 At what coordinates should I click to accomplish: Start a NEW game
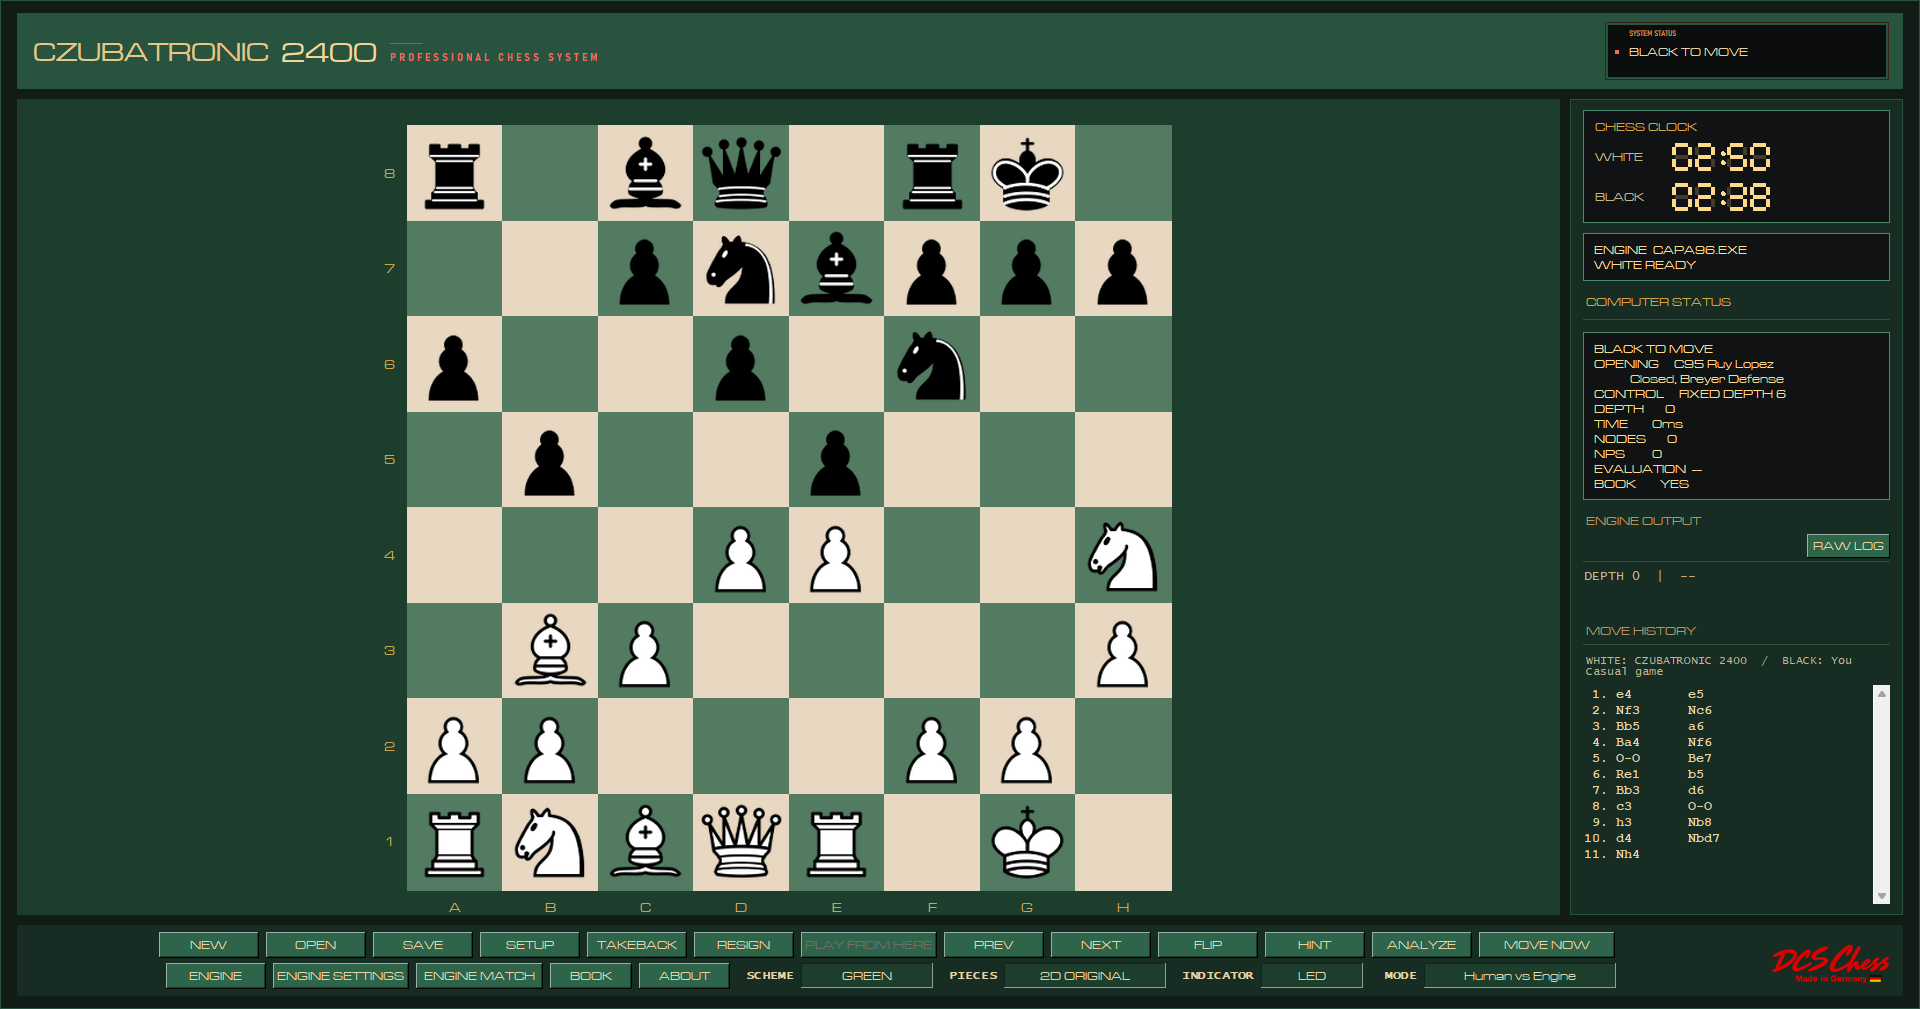point(208,945)
